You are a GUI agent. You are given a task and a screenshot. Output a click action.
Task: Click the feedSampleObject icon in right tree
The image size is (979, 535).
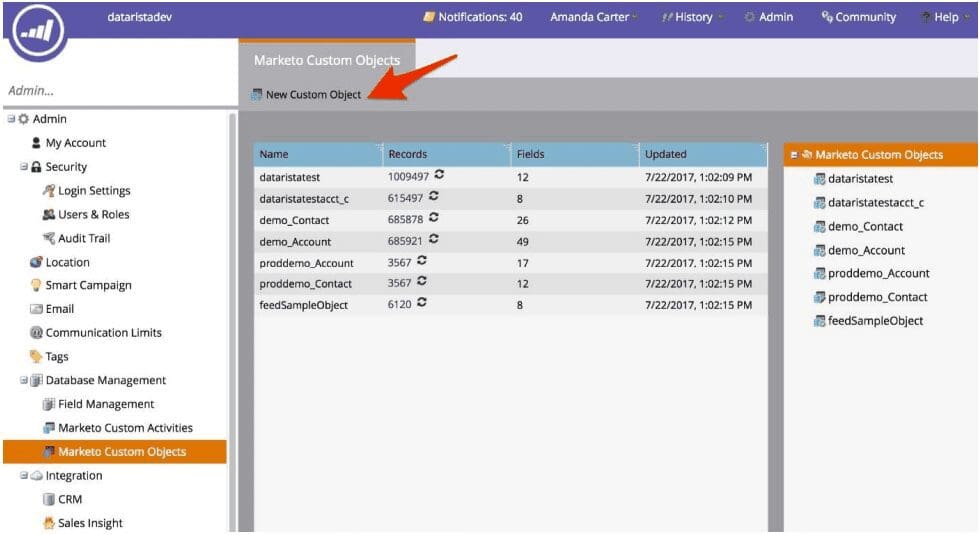pyautogui.click(x=819, y=321)
